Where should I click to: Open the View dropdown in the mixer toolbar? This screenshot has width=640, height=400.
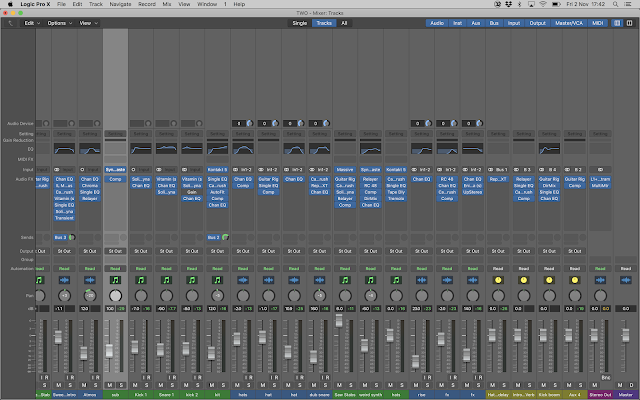pyautogui.click(x=89, y=23)
